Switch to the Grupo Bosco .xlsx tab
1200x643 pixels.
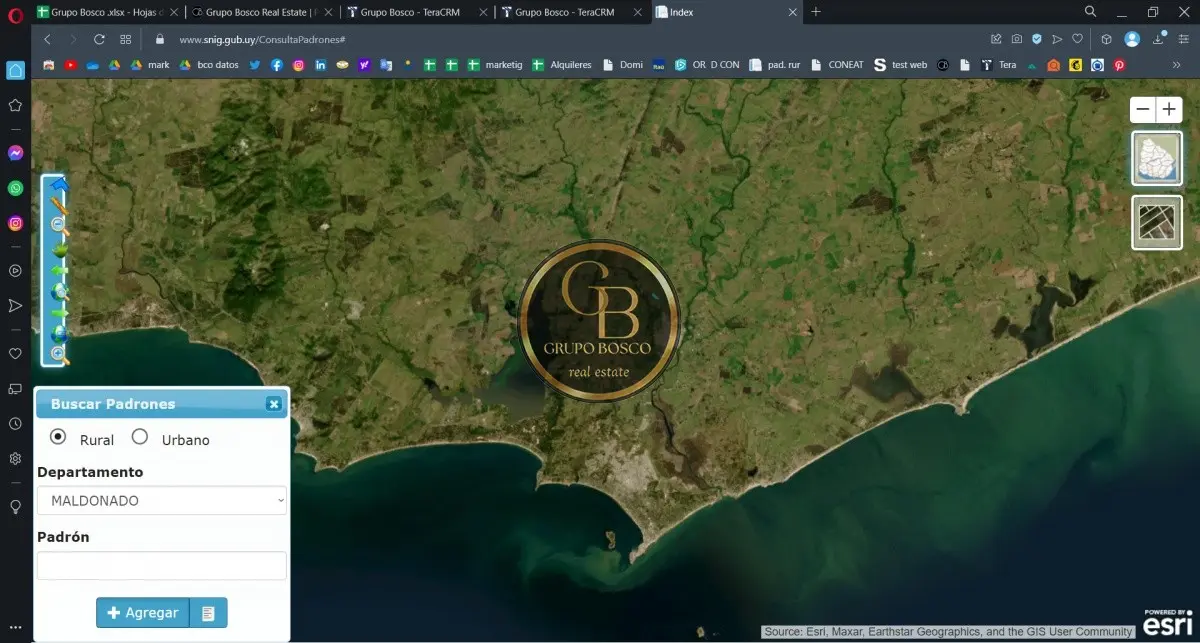click(106, 12)
